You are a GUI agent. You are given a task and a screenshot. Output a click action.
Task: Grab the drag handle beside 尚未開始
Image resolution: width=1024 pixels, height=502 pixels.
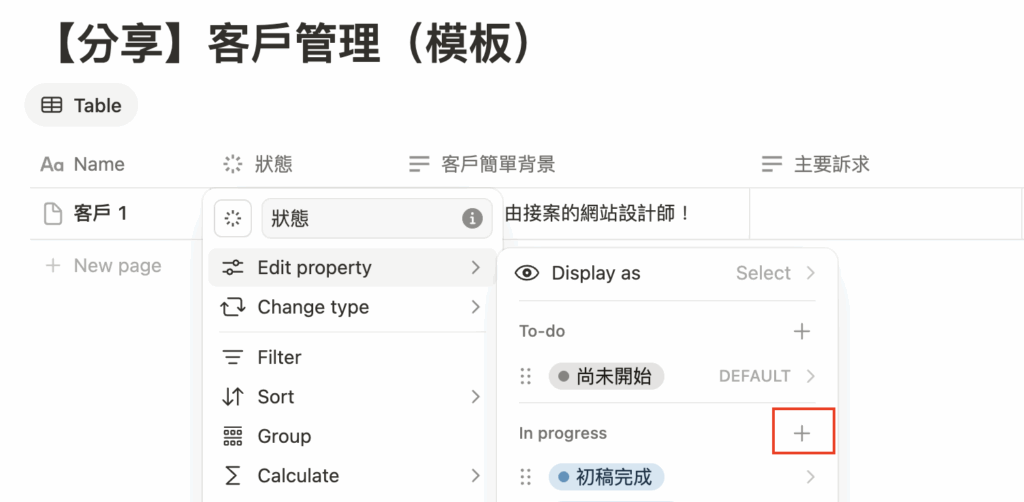(x=526, y=377)
